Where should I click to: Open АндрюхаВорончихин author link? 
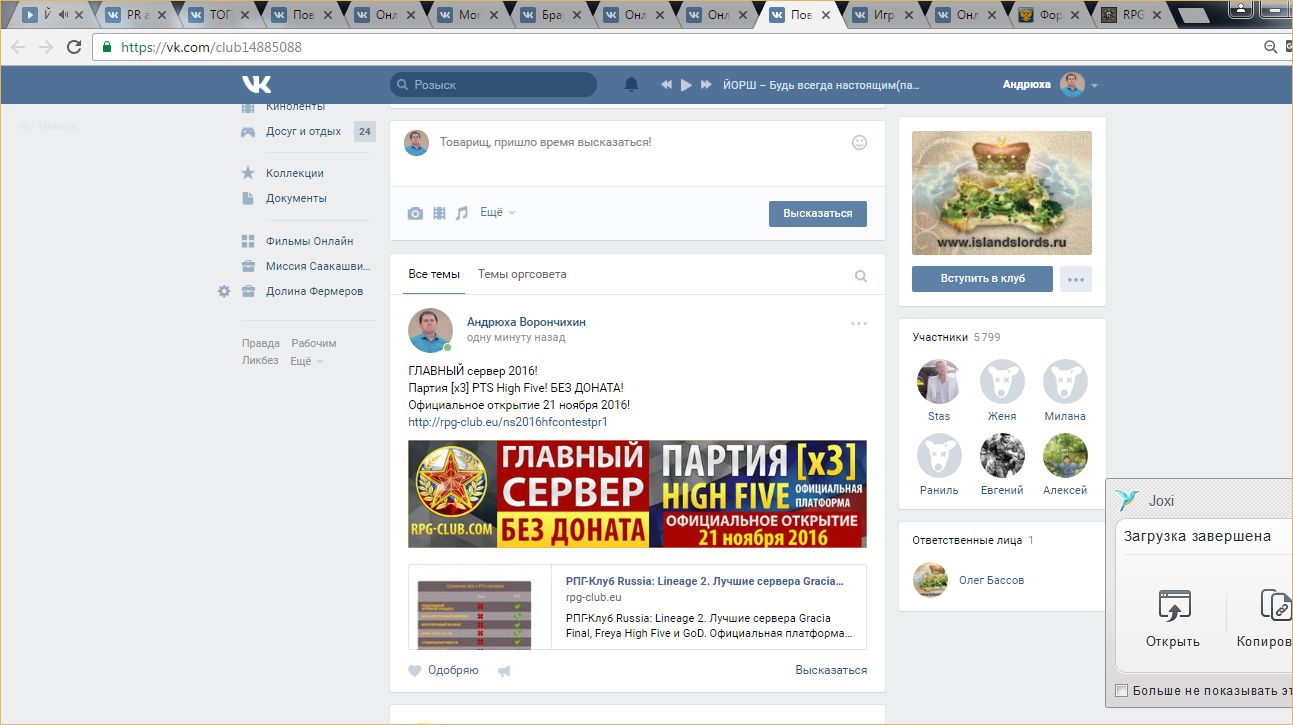(526, 322)
